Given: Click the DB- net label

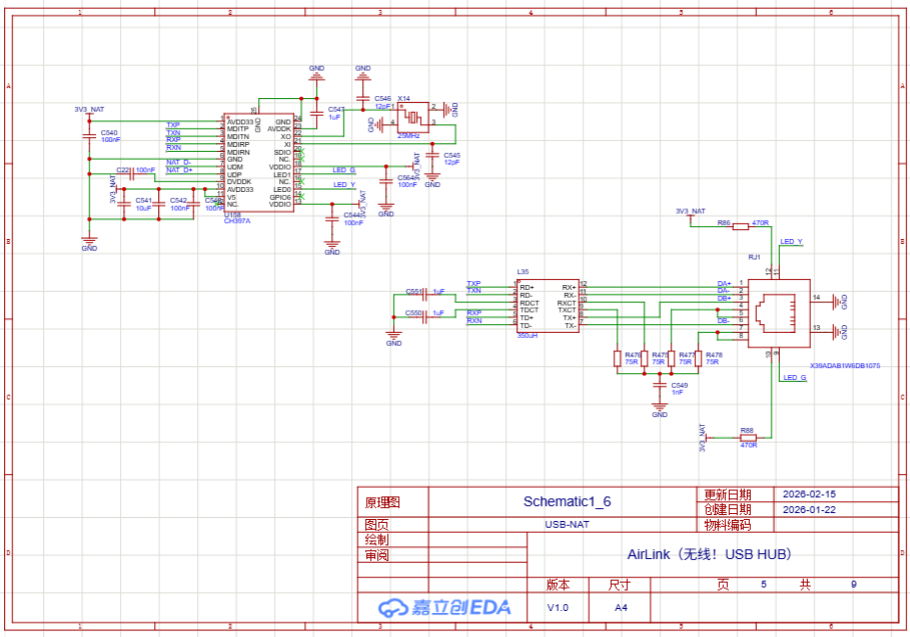Looking at the screenshot, I should [x=724, y=321].
